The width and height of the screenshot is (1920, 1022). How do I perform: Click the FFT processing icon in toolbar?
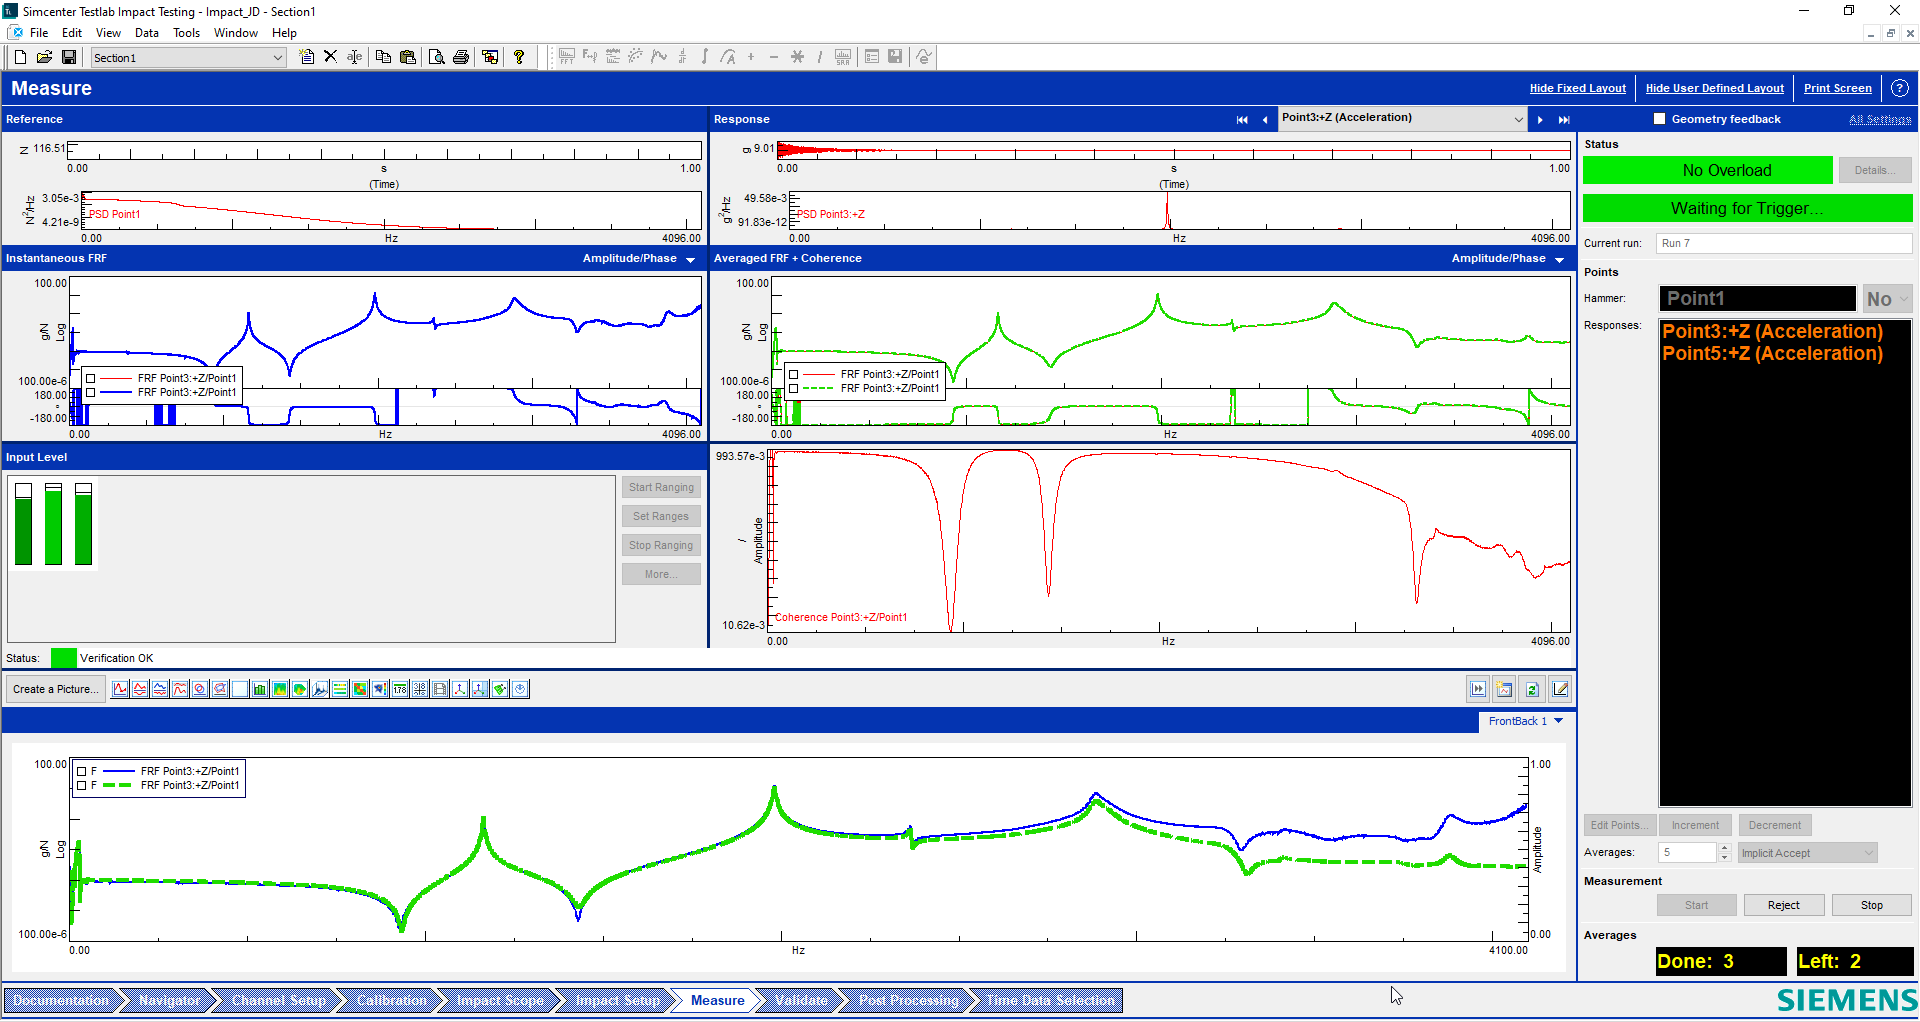pos(567,57)
